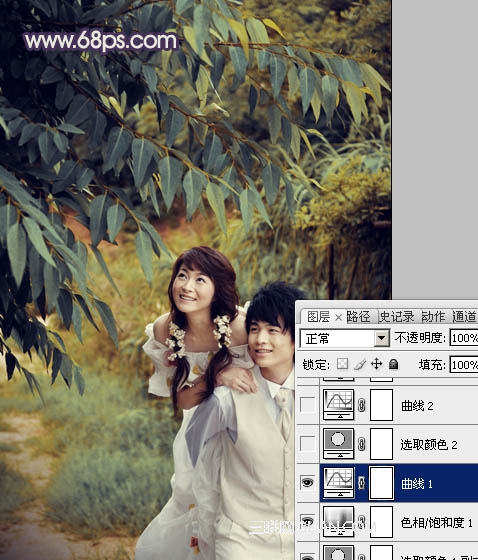The width and height of the screenshot is (478, 560).
Task: Toggle lock image pixels brush icon
Action: [360, 364]
